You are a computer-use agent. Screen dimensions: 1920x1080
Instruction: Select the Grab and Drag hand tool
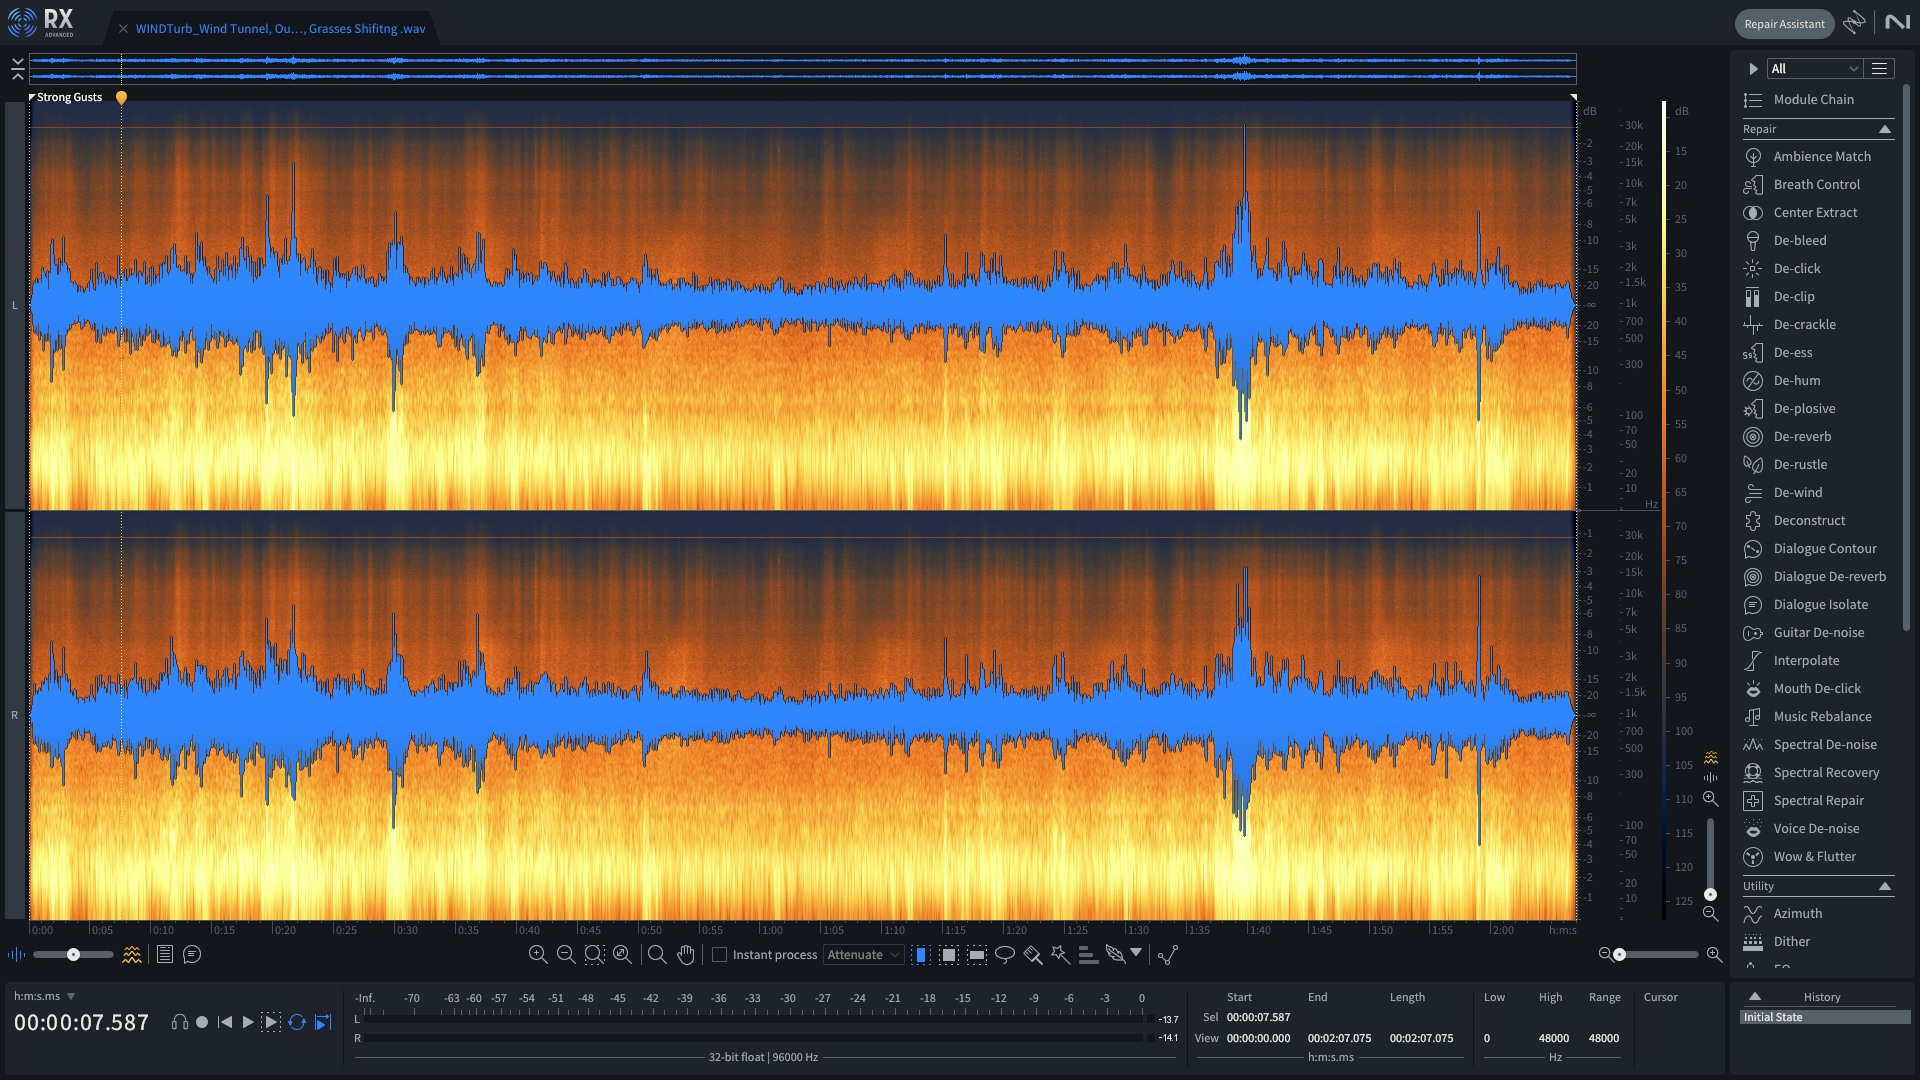(685, 955)
